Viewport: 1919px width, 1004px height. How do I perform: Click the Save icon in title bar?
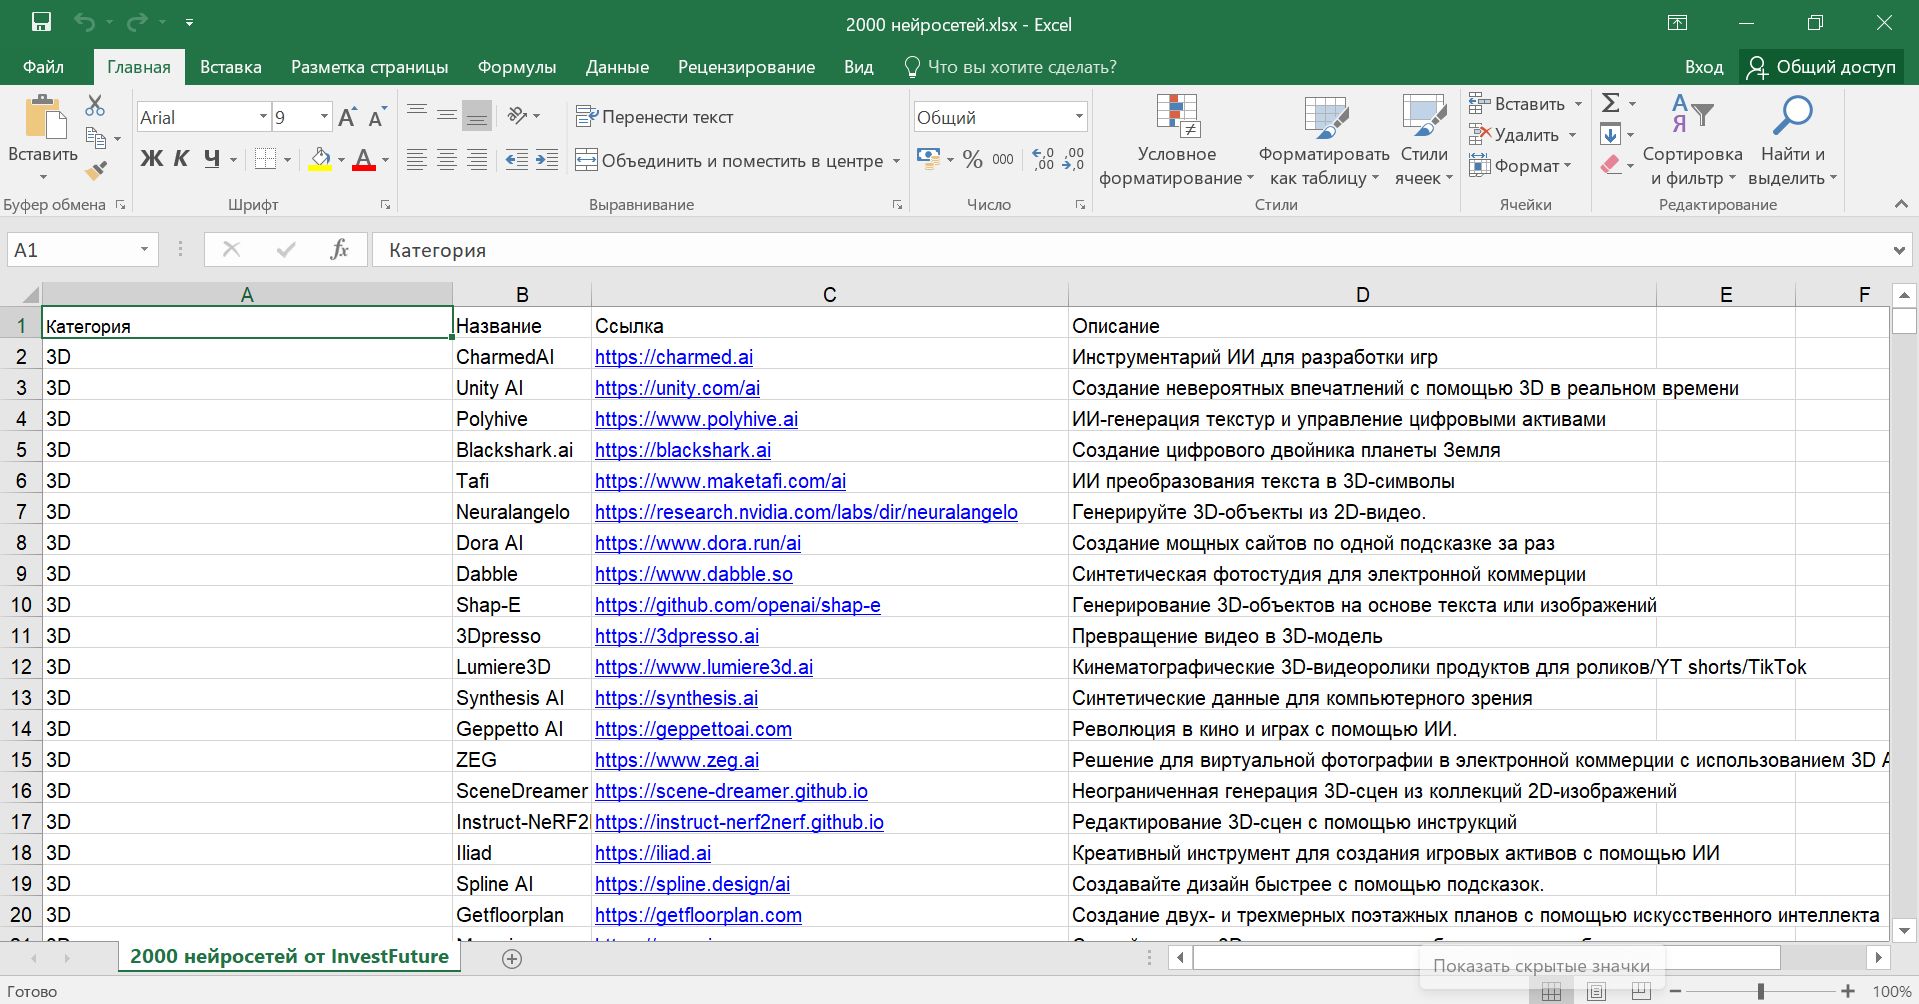pos(41,22)
